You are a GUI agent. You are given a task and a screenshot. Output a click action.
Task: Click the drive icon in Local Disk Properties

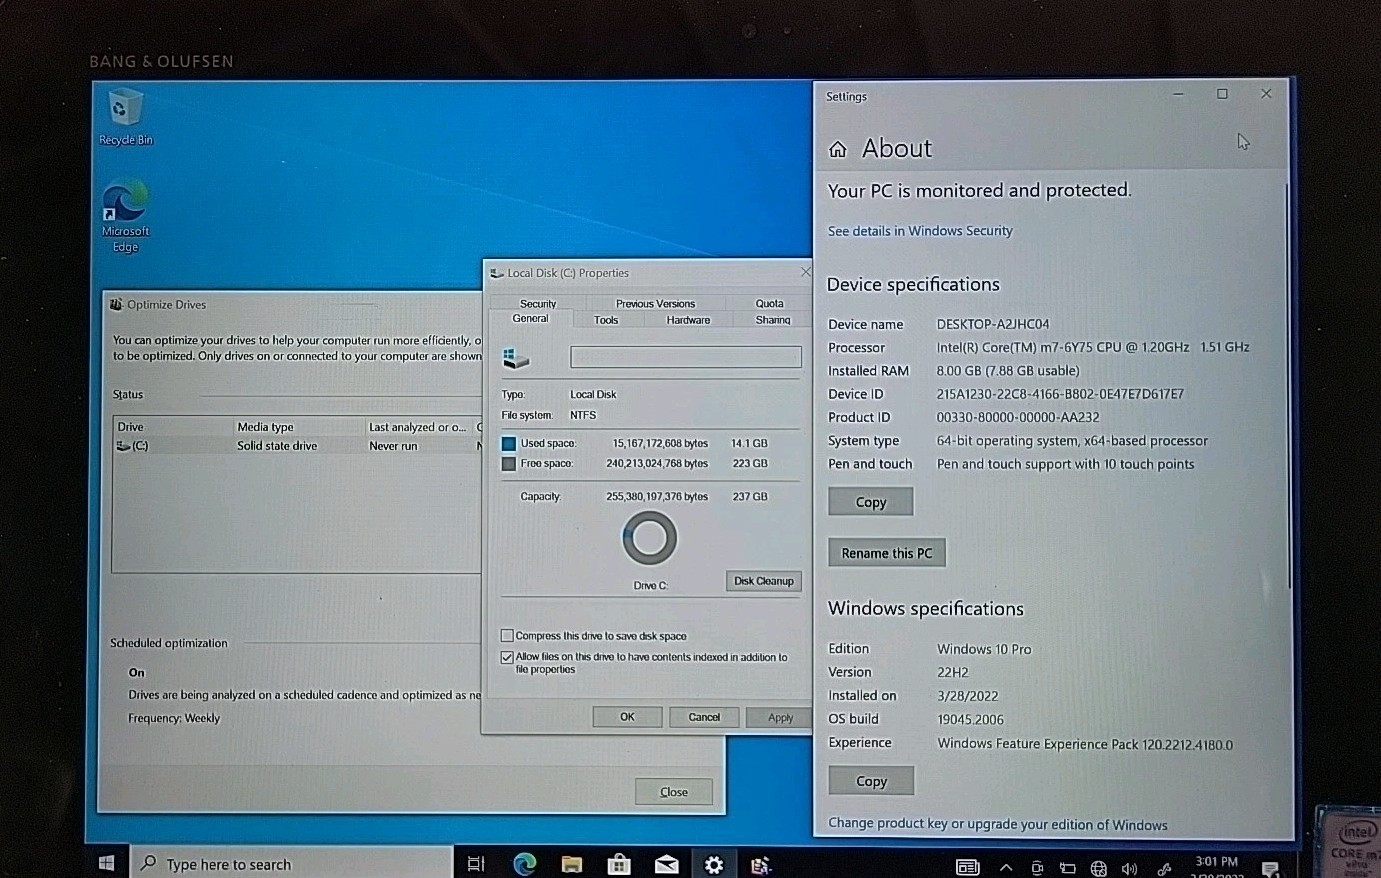(516, 358)
